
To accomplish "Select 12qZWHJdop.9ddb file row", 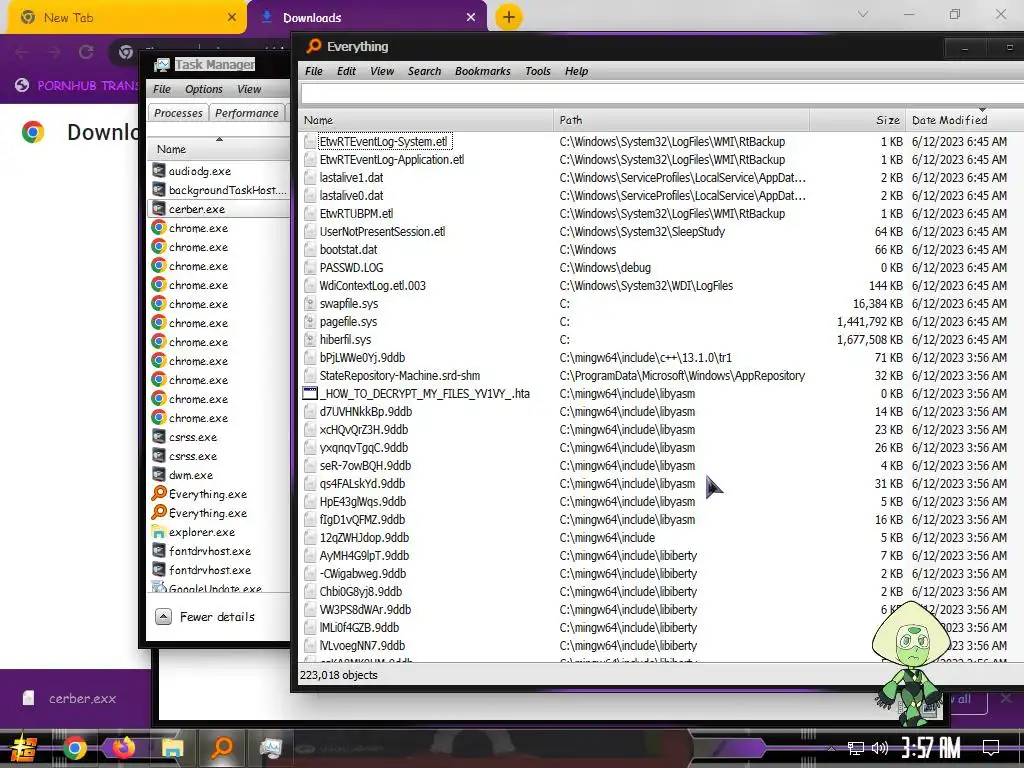I will coord(662,538).
